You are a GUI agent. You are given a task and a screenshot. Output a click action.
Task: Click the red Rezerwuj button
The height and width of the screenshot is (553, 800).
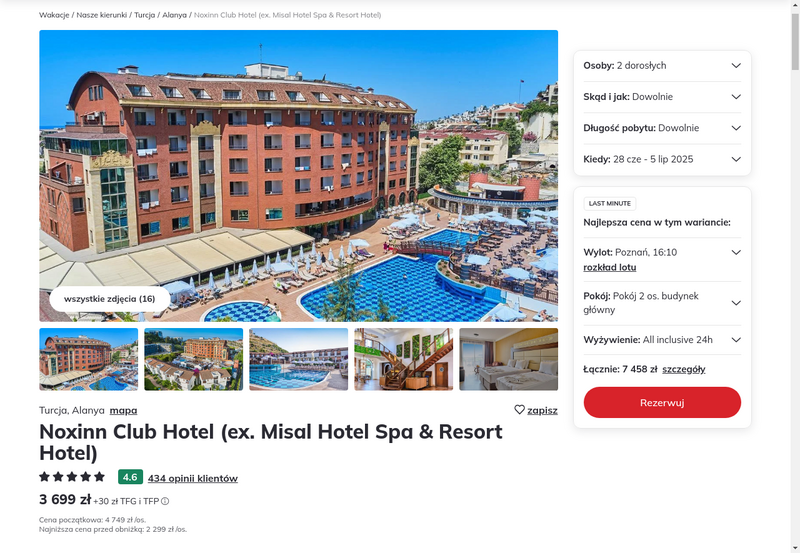point(662,403)
